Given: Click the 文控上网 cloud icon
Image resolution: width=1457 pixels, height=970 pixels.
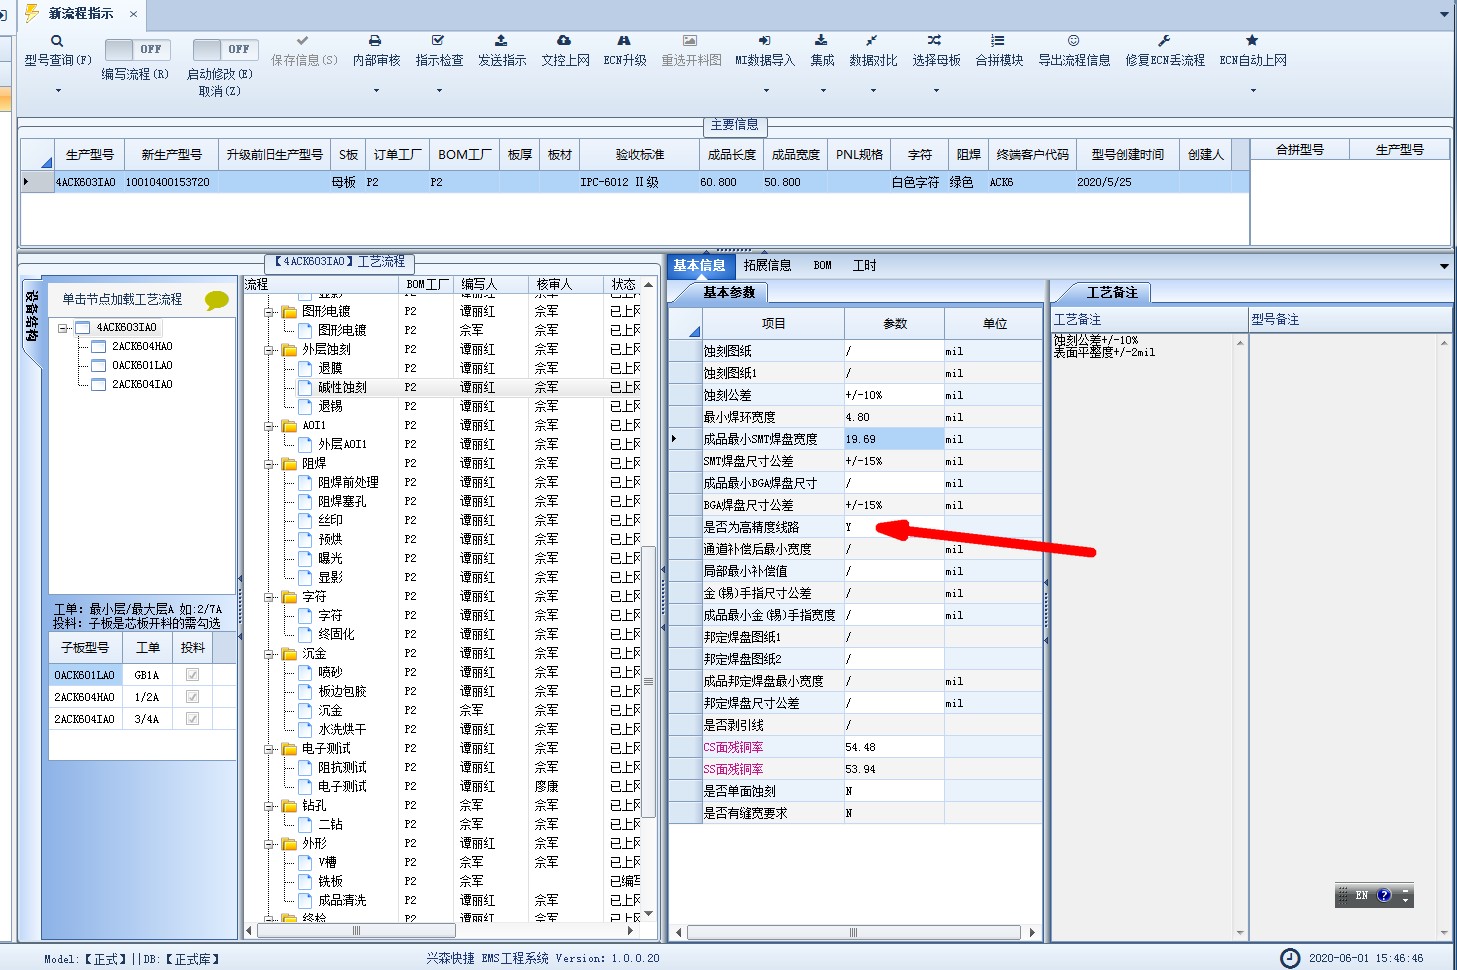Looking at the screenshot, I should (x=564, y=41).
